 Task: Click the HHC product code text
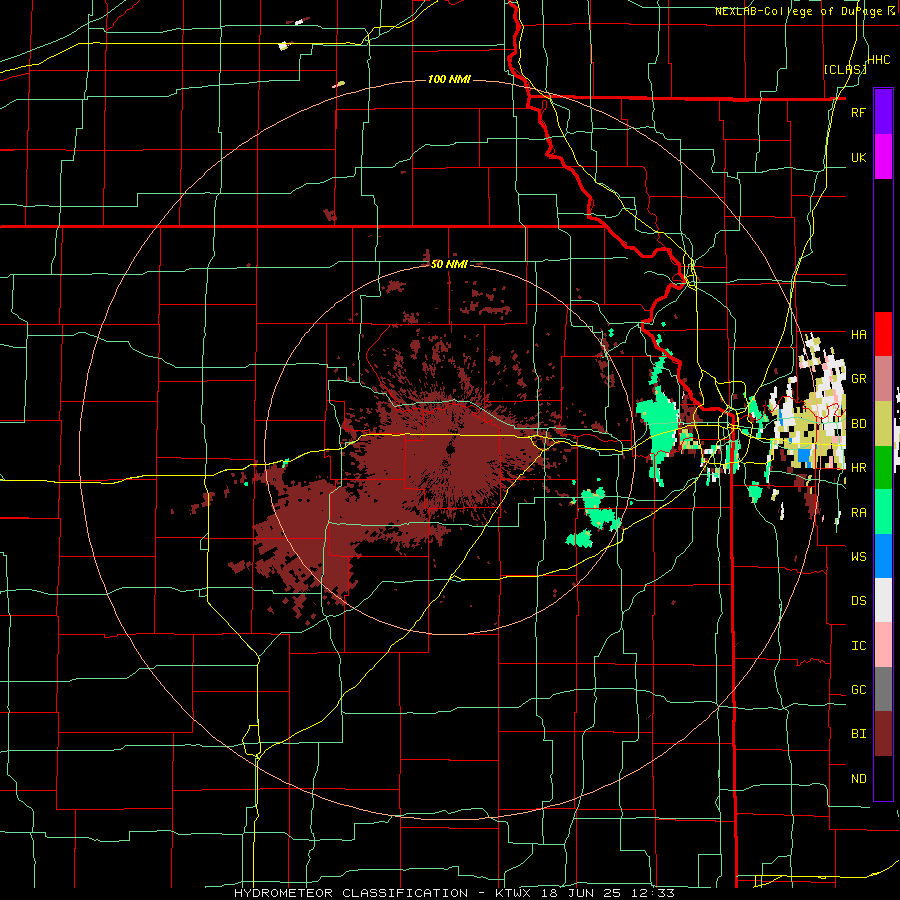click(x=879, y=60)
